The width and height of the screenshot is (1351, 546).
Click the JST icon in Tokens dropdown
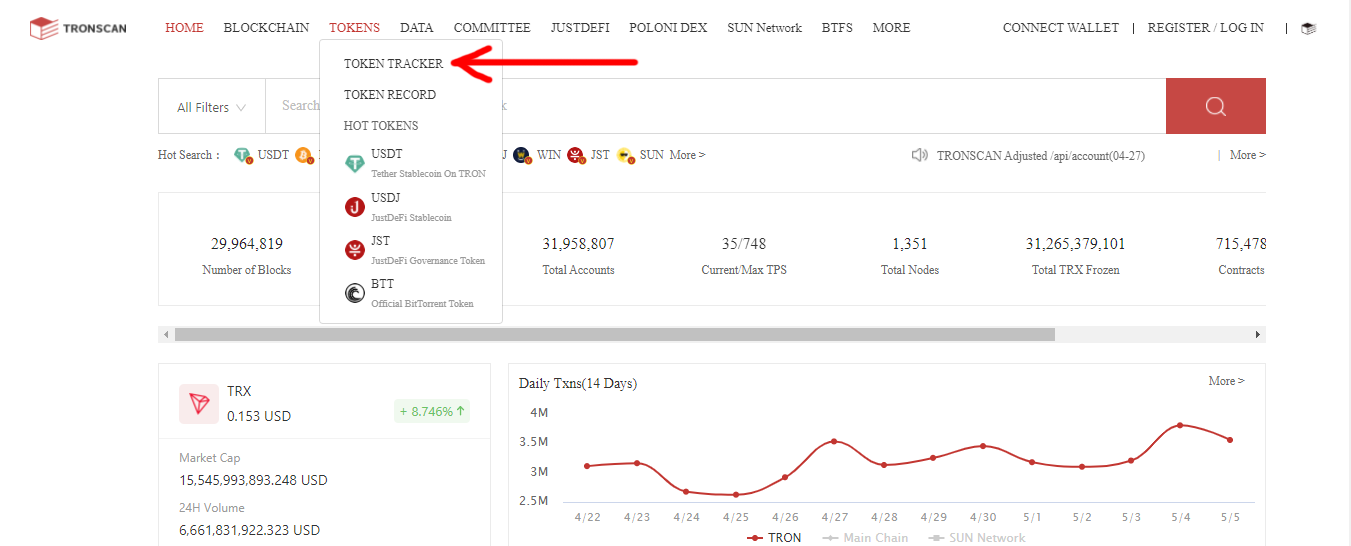click(x=354, y=250)
